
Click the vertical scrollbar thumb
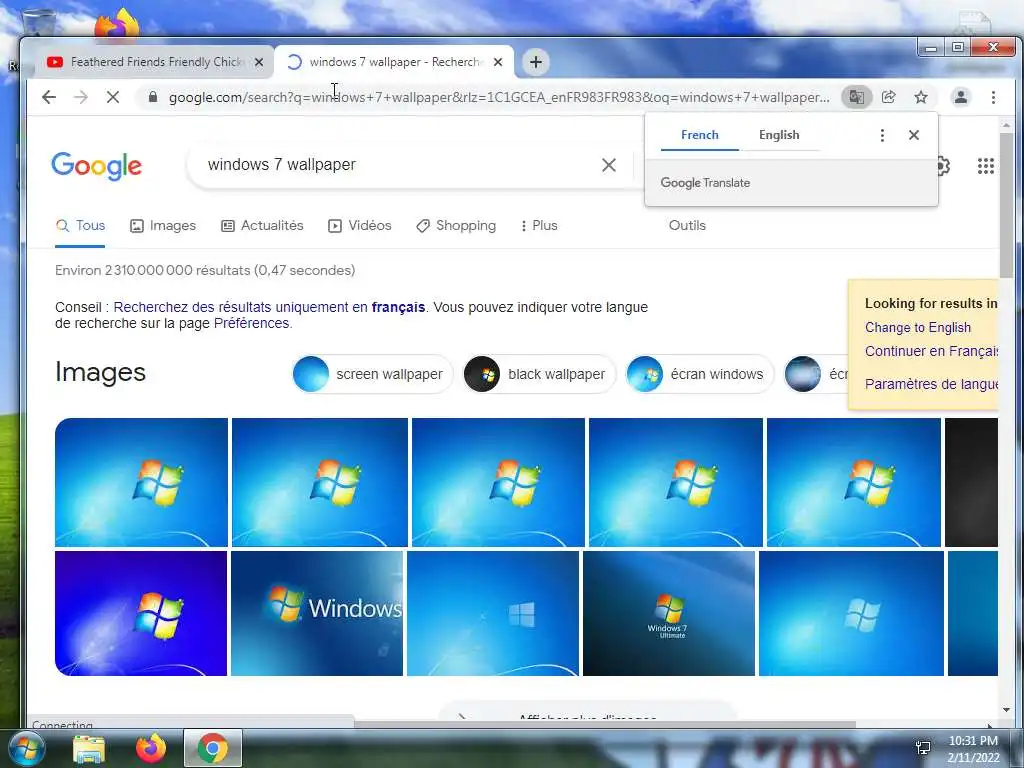(1006, 205)
